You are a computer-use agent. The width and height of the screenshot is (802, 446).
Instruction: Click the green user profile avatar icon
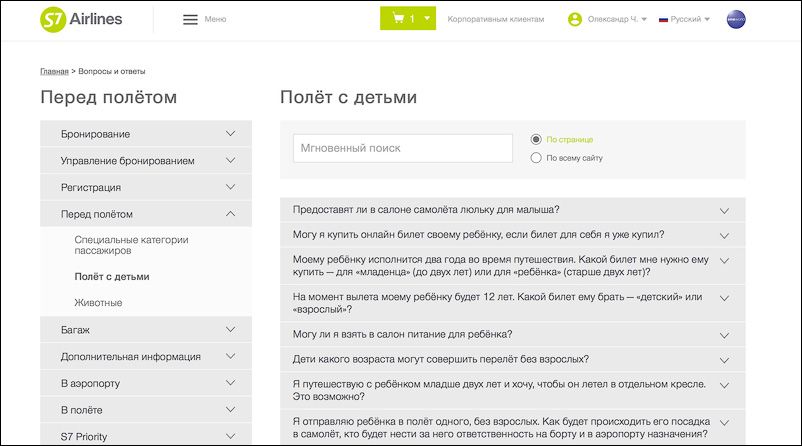coord(575,19)
